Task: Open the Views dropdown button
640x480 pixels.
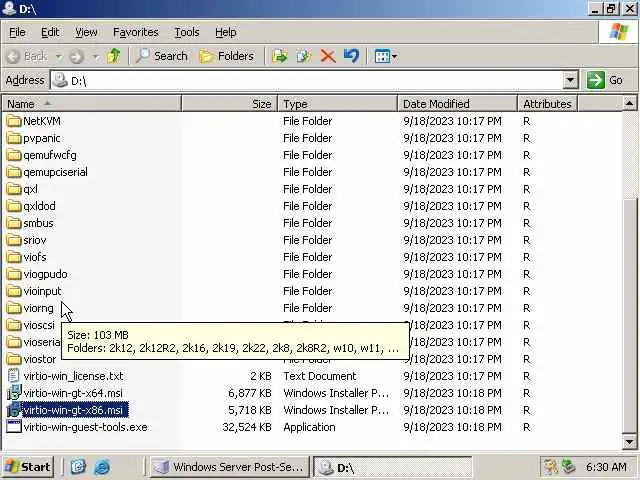Action: (x=386, y=56)
